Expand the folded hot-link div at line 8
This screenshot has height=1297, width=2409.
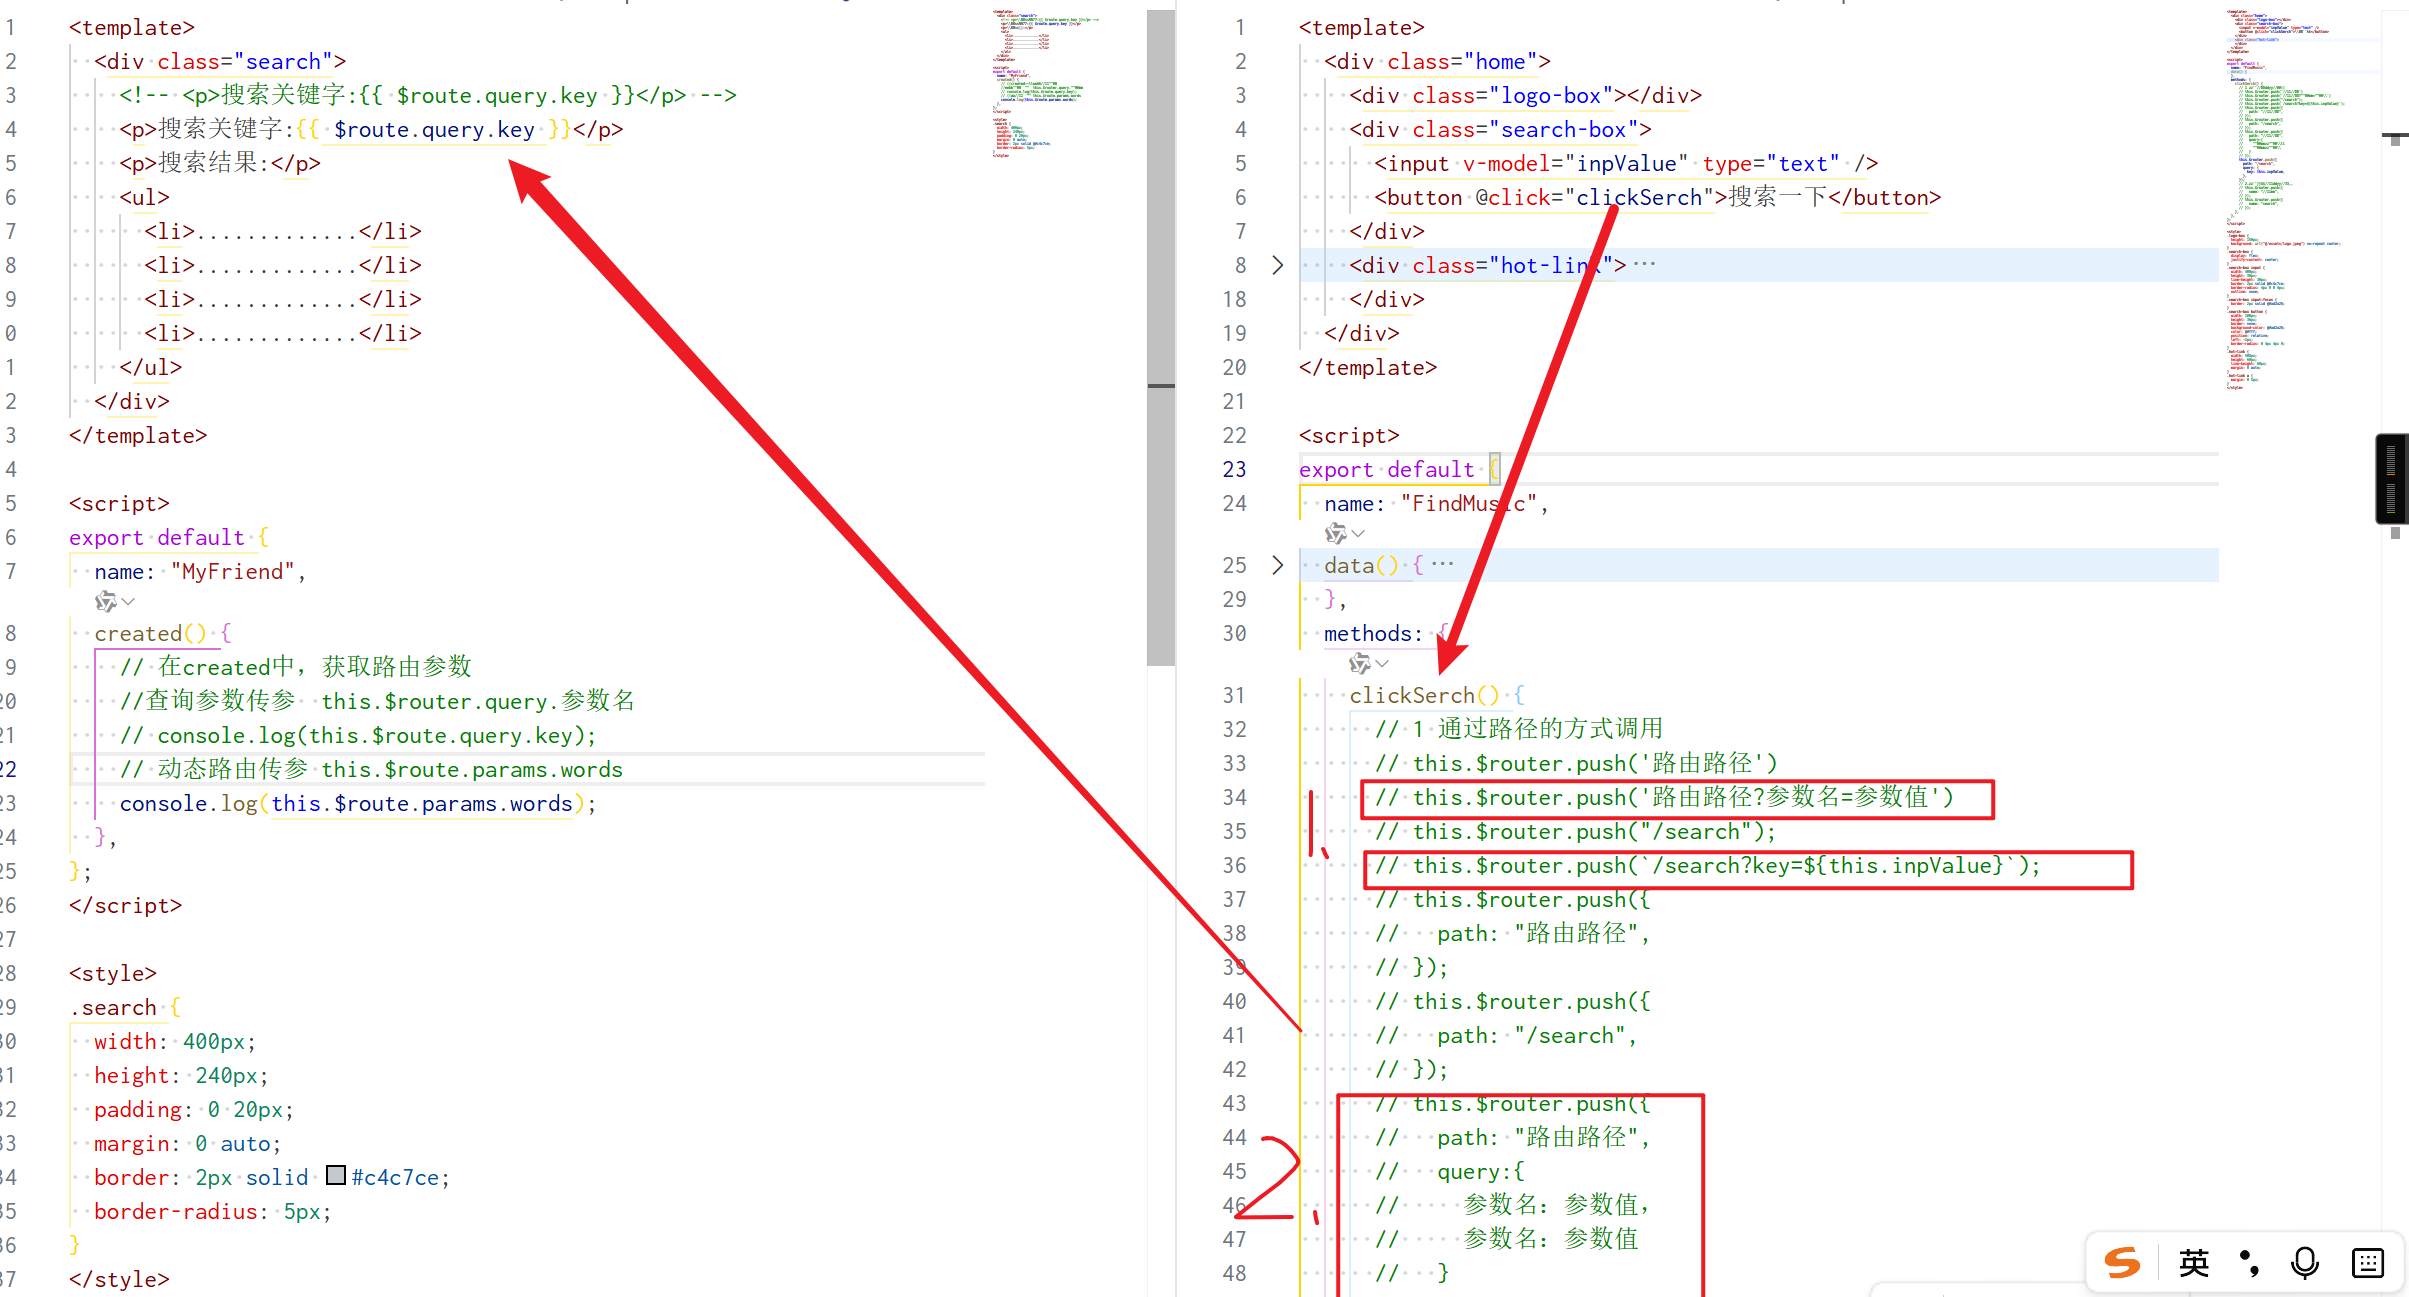[1277, 265]
